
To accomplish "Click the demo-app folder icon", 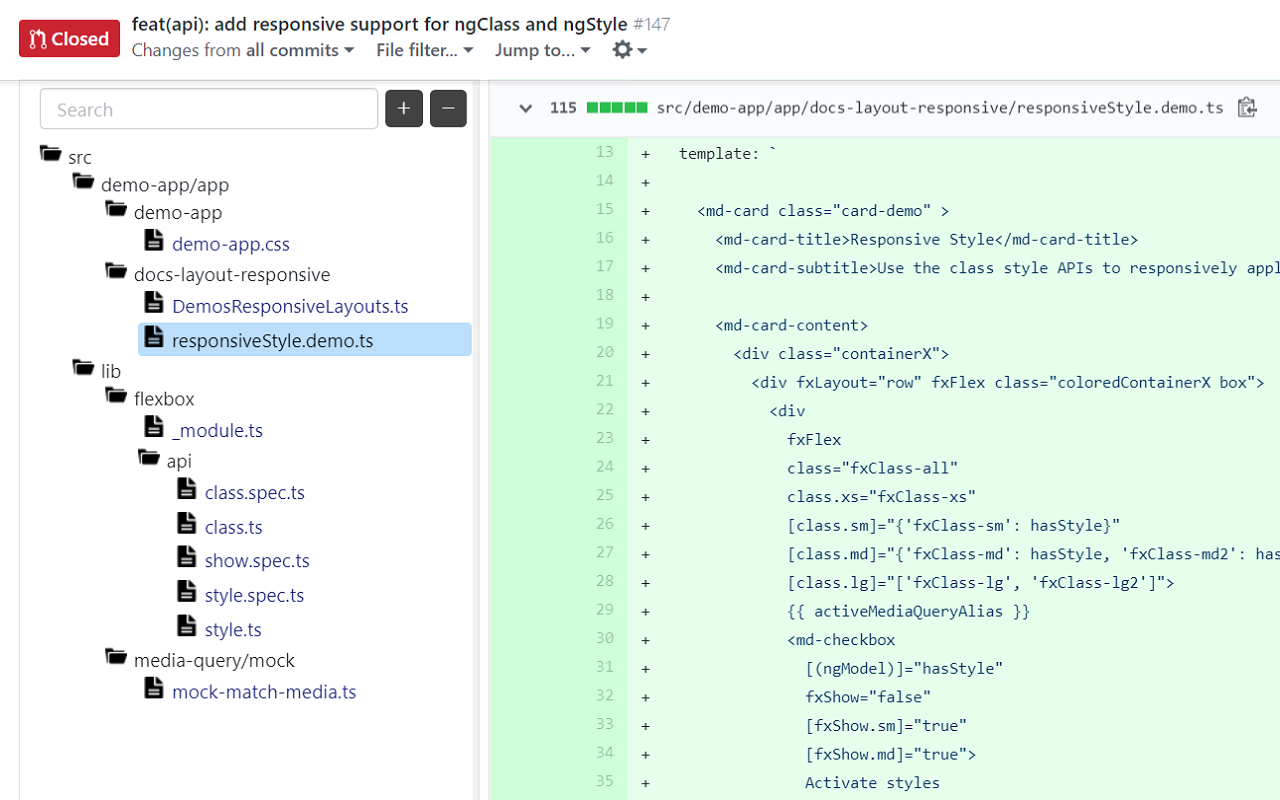I will click(x=116, y=210).
